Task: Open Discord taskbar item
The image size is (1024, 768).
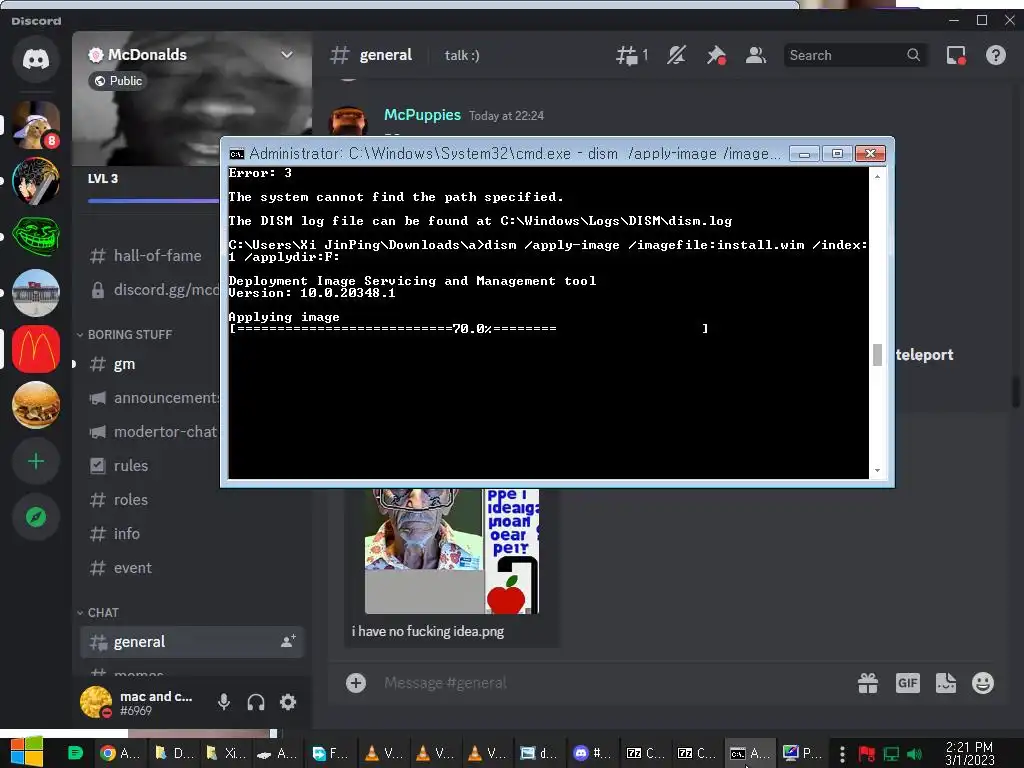Action: 591,753
